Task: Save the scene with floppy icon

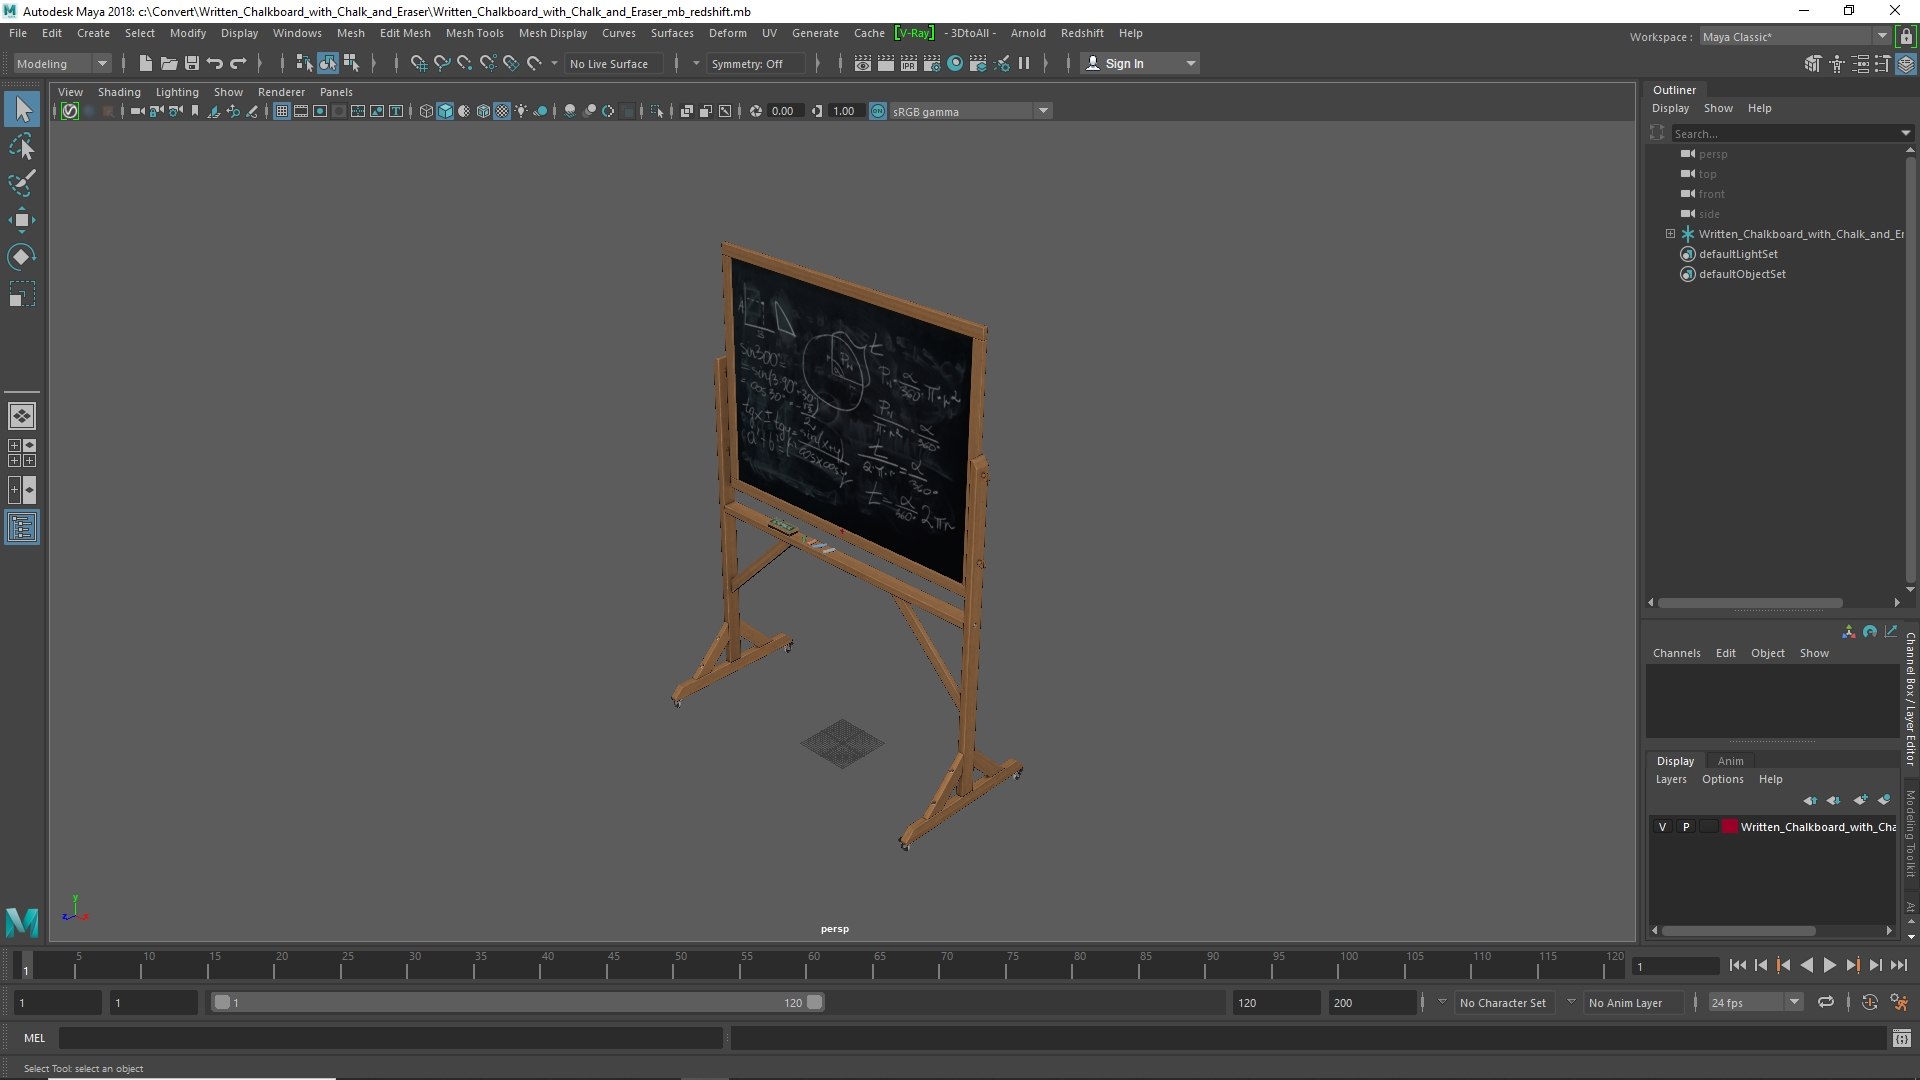Action: point(191,63)
